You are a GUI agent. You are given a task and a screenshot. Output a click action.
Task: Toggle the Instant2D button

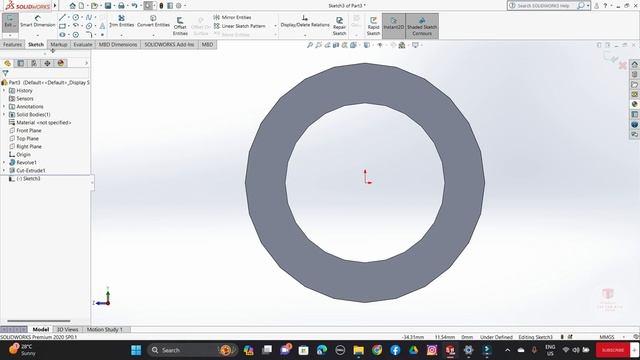[x=393, y=26]
